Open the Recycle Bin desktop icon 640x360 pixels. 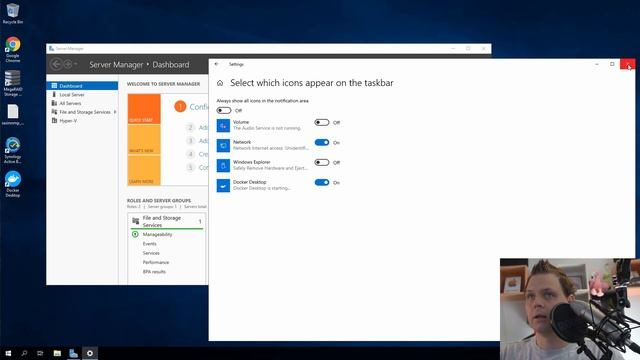[13, 13]
